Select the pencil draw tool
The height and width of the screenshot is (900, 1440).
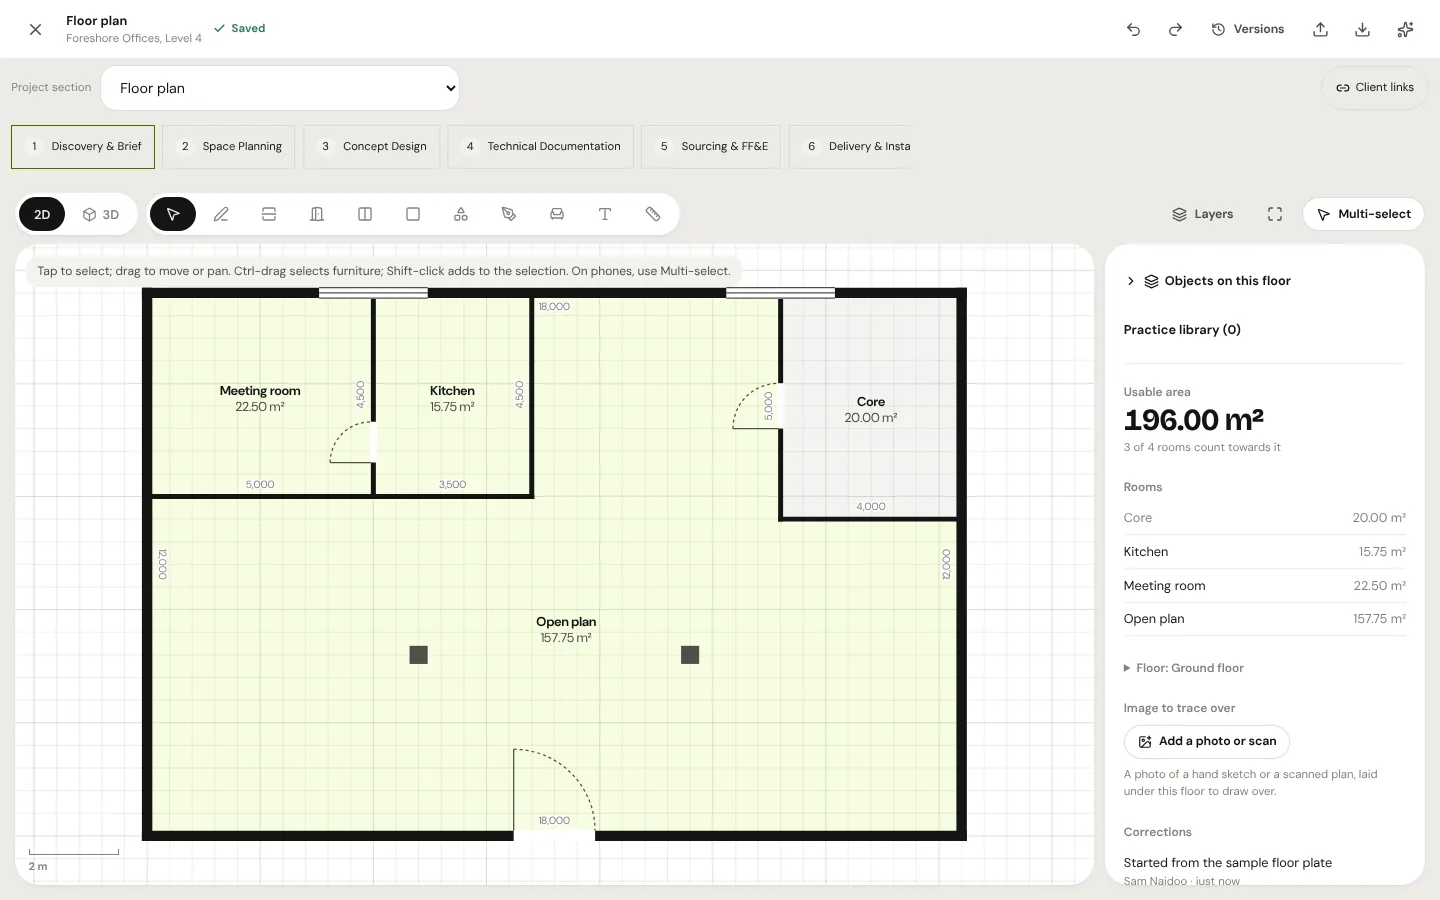pos(221,214)
